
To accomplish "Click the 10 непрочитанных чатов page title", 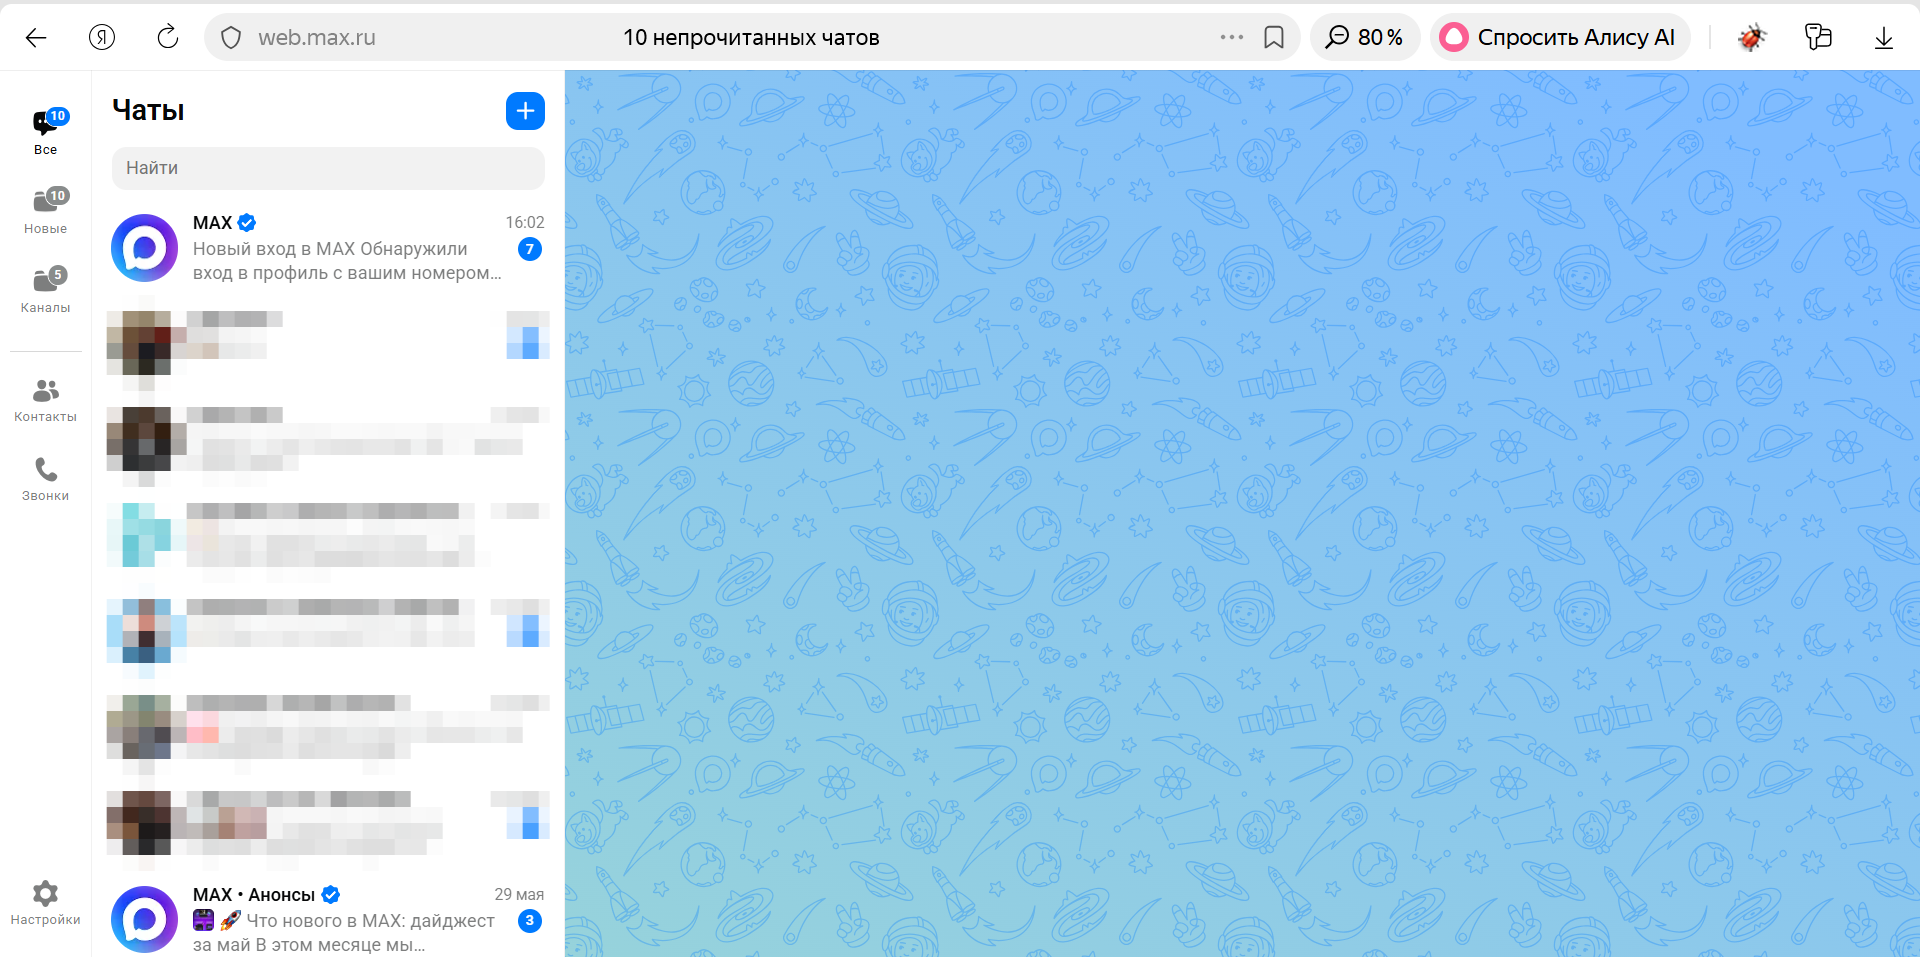I will [751, 38].
